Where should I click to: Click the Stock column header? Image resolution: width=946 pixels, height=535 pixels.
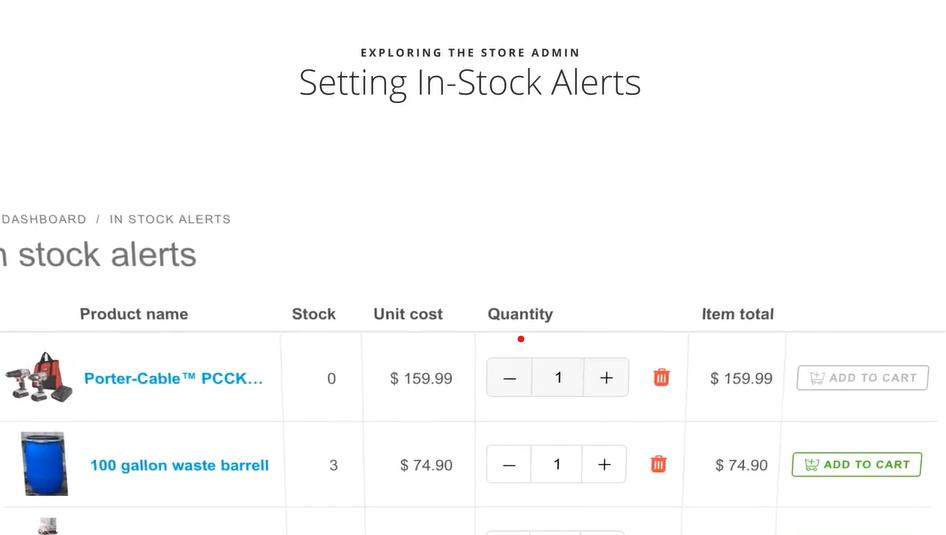click(x=314, y=314)
